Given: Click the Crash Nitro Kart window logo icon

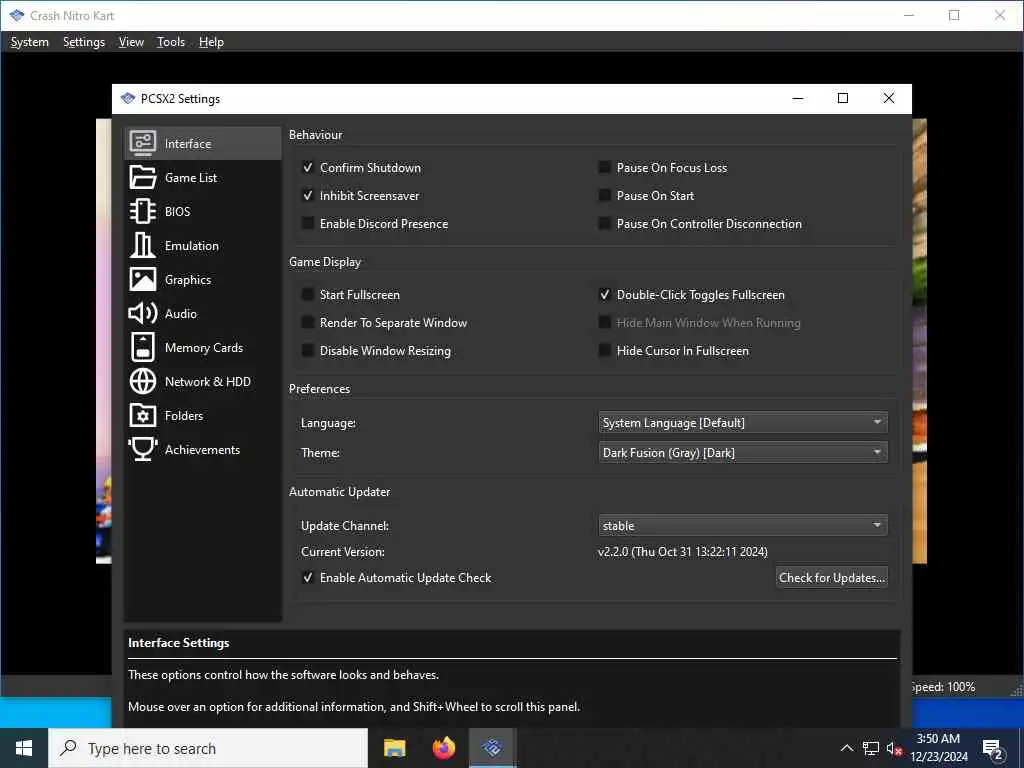Looking at the screenshot, I should click(17, 15).
